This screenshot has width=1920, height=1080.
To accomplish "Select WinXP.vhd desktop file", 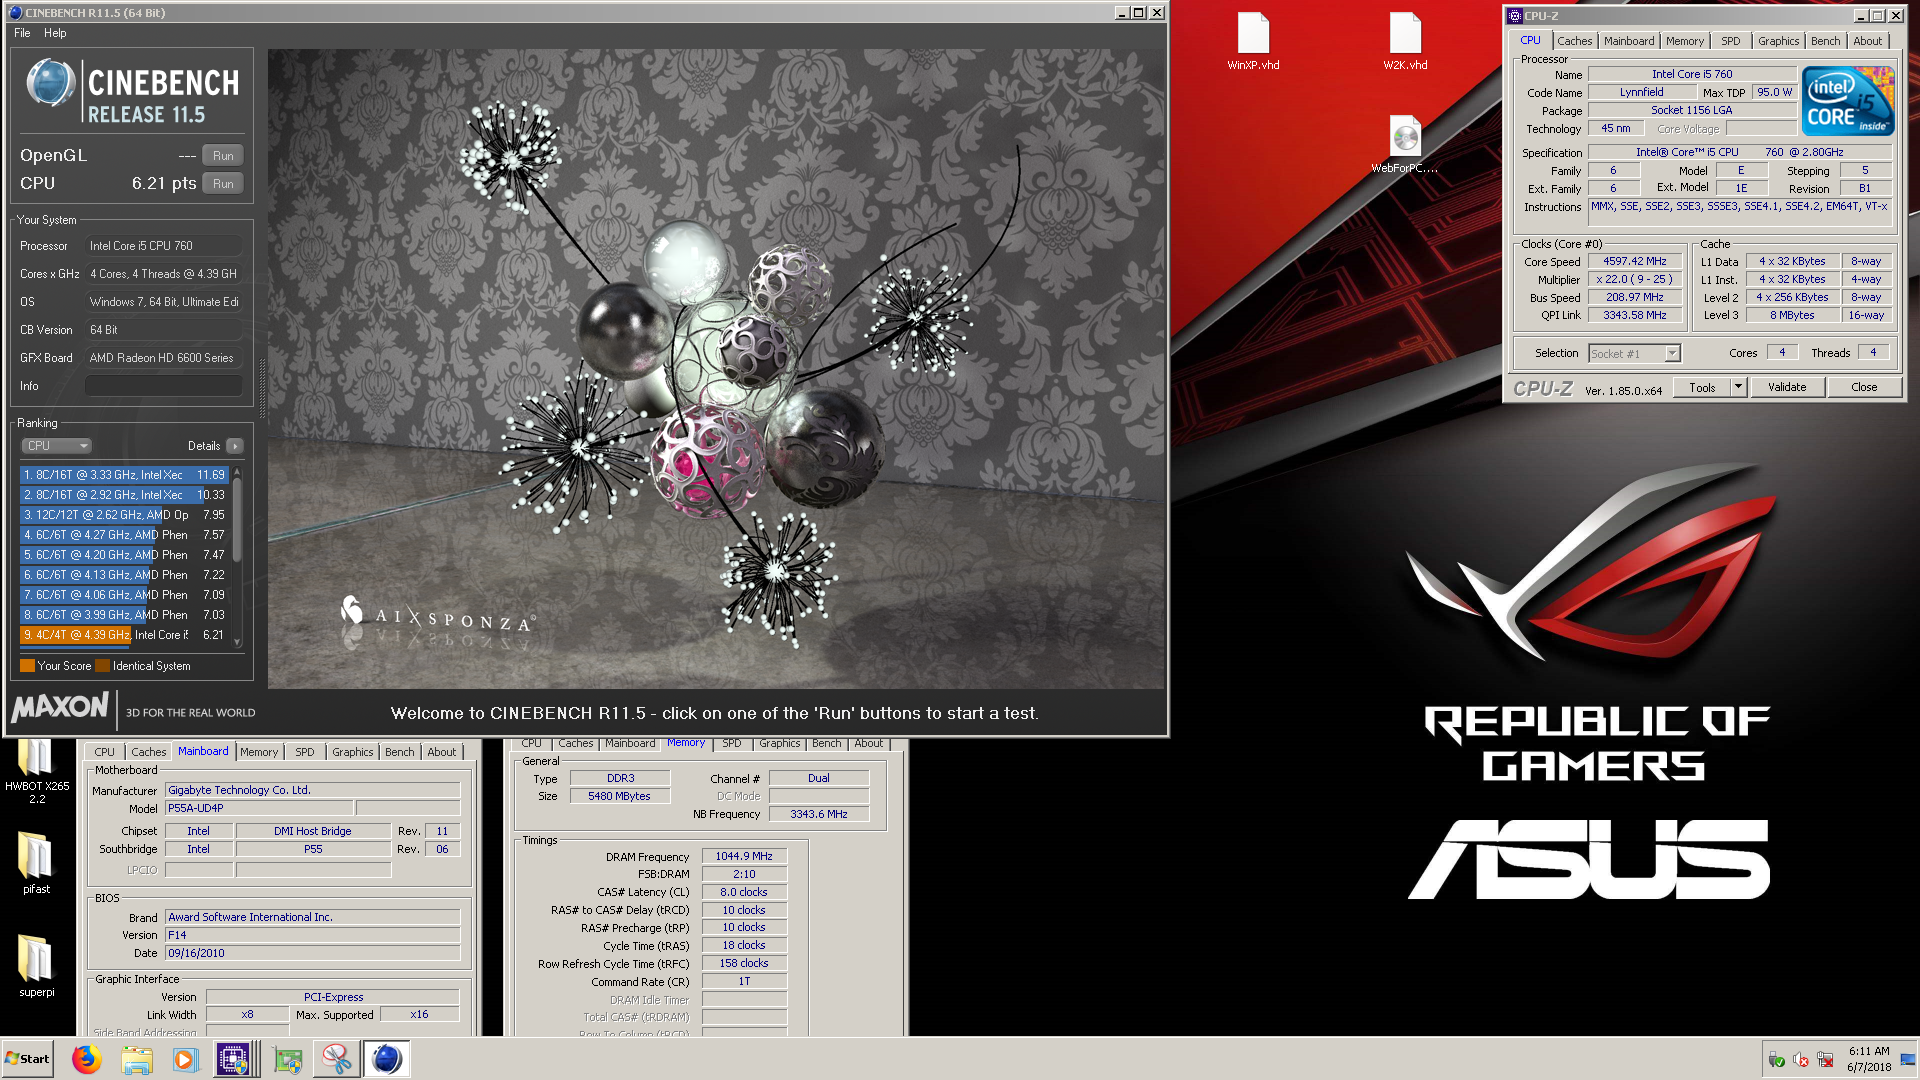I will point(1253,41).
